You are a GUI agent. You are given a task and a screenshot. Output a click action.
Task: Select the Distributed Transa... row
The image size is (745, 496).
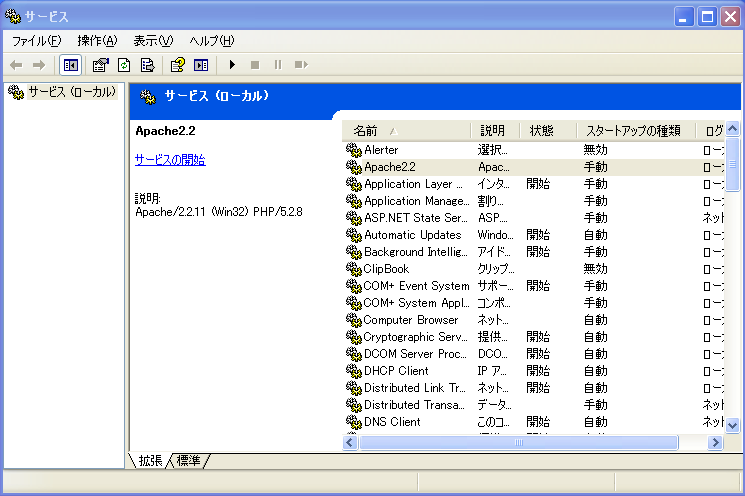533,405
